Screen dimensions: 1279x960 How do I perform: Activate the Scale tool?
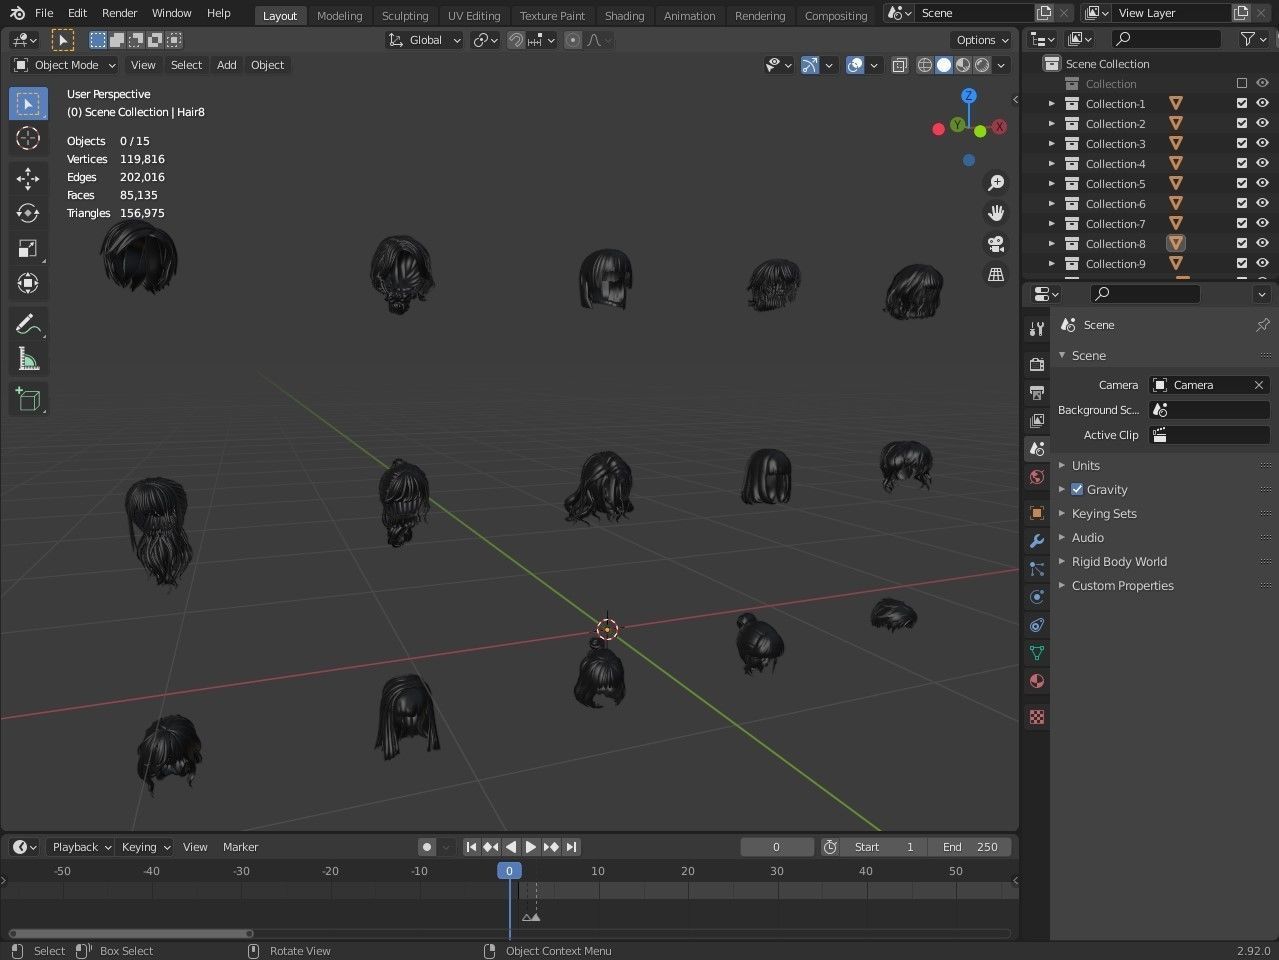coord(28,248)
